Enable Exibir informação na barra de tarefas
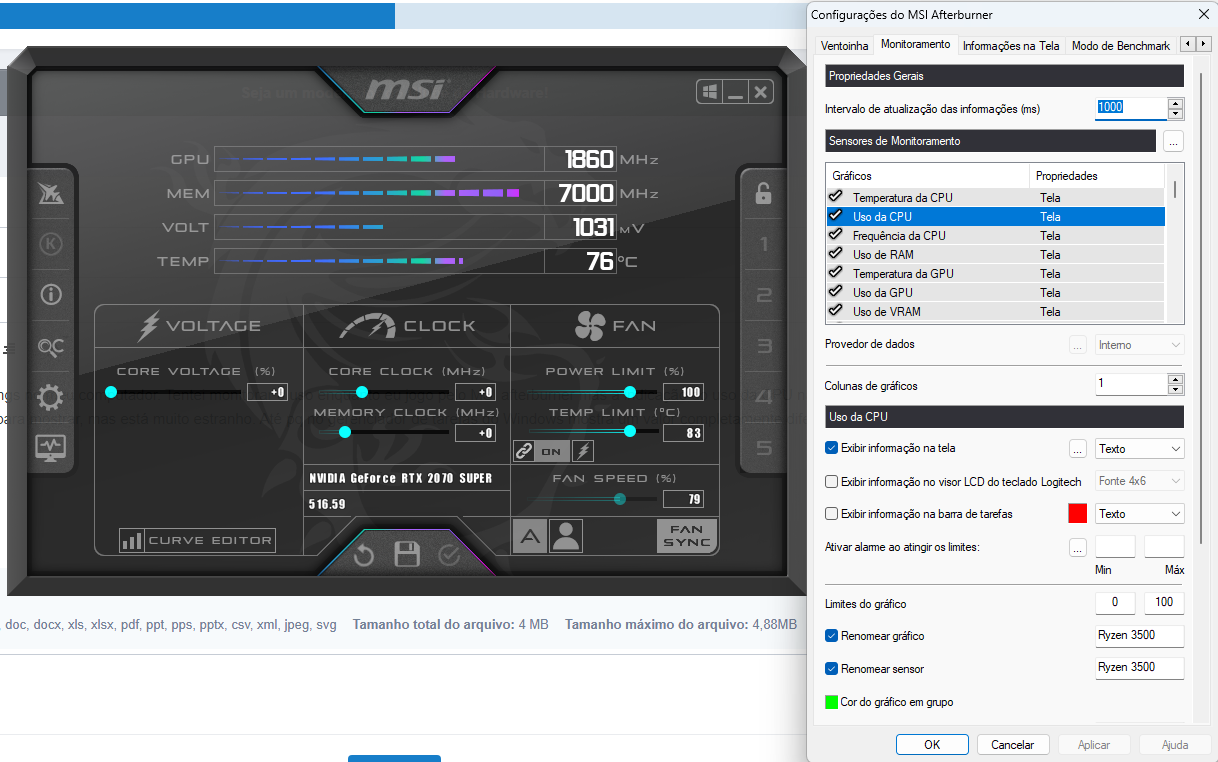This screenshot has height=762, width=1218. pyautogui.click(x=832, y=514)
